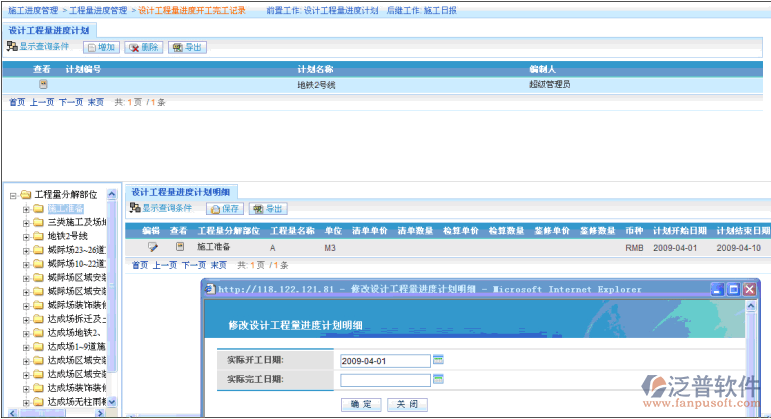Click the edit pencil icon for 施工准备 row
Image resolution: width=771 pixels, height=419 pixels.
click(153, 246)
